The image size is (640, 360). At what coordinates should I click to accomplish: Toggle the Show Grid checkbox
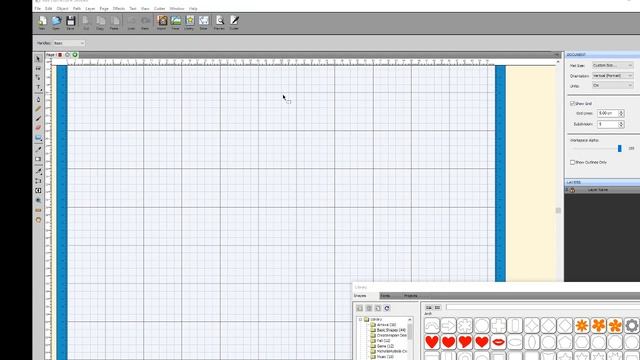click(572, 104)
